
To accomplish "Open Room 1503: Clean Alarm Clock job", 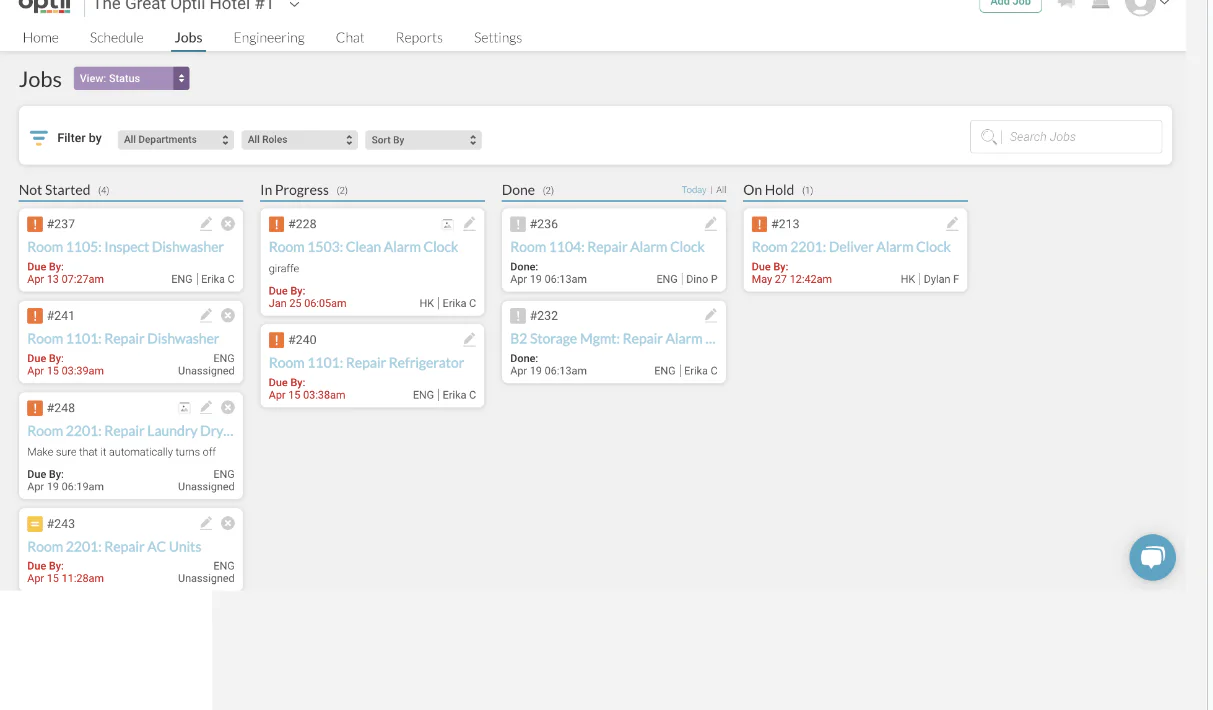I will (x=364, y=247).
